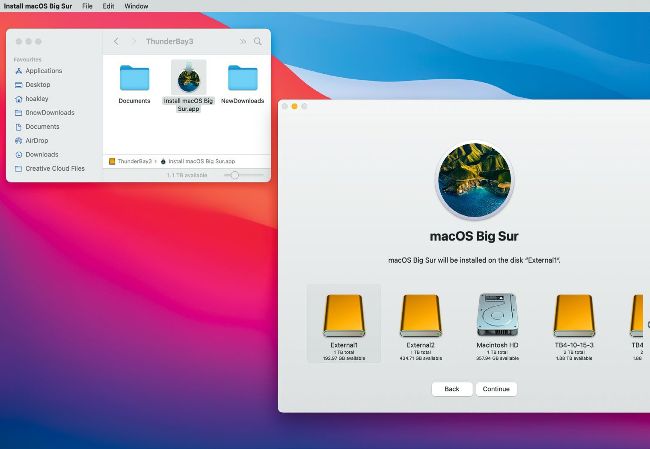Go back with the Finder back arrow

(x=116, y=41)
